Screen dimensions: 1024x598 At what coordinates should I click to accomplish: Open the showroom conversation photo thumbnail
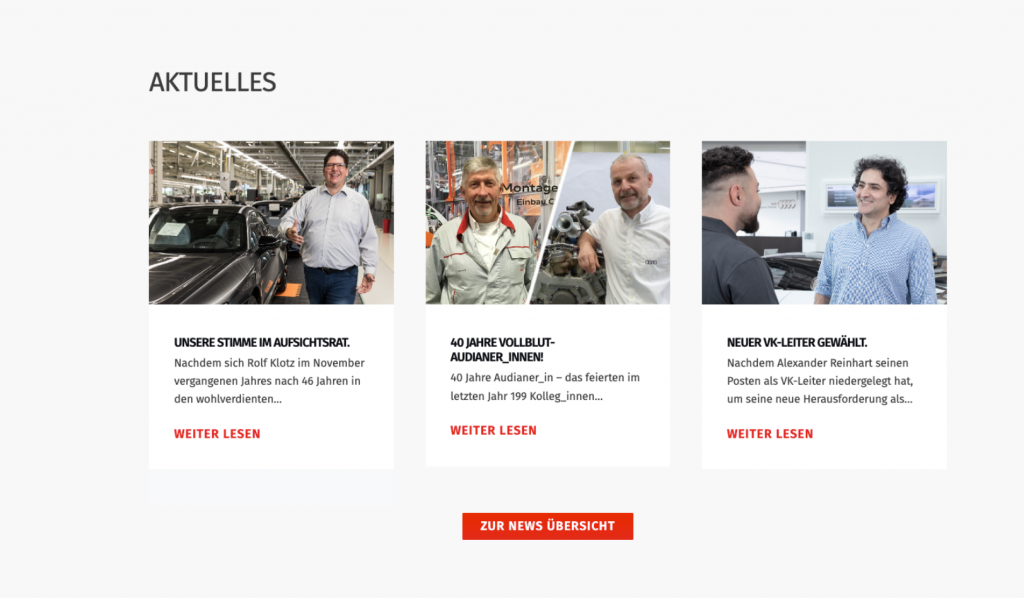tap(824, 222)
